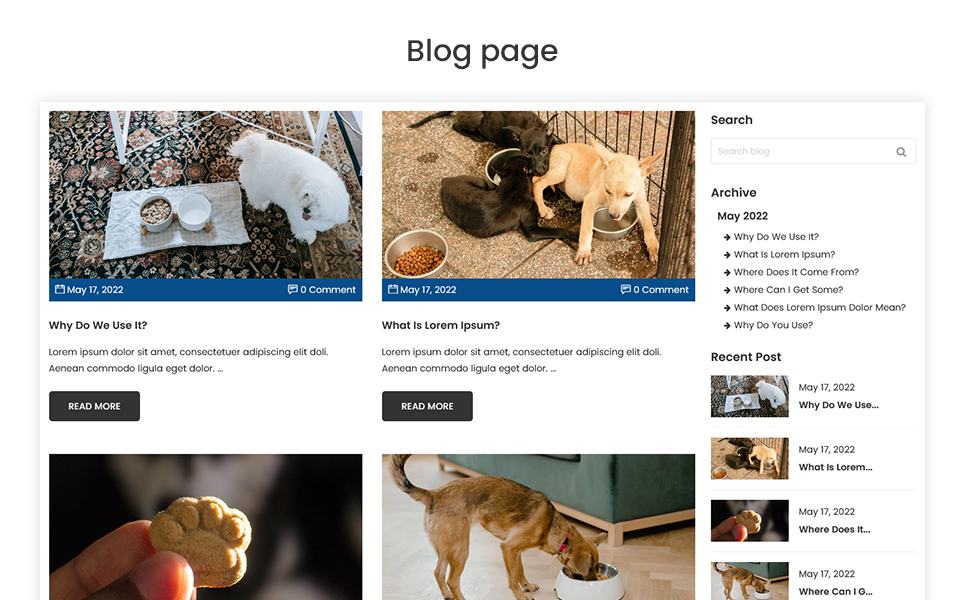Image resolution: width=965 pixels, height=600 pixels.
Task: Open archive link Where Does It Come From?
Action: coord(796,272)
